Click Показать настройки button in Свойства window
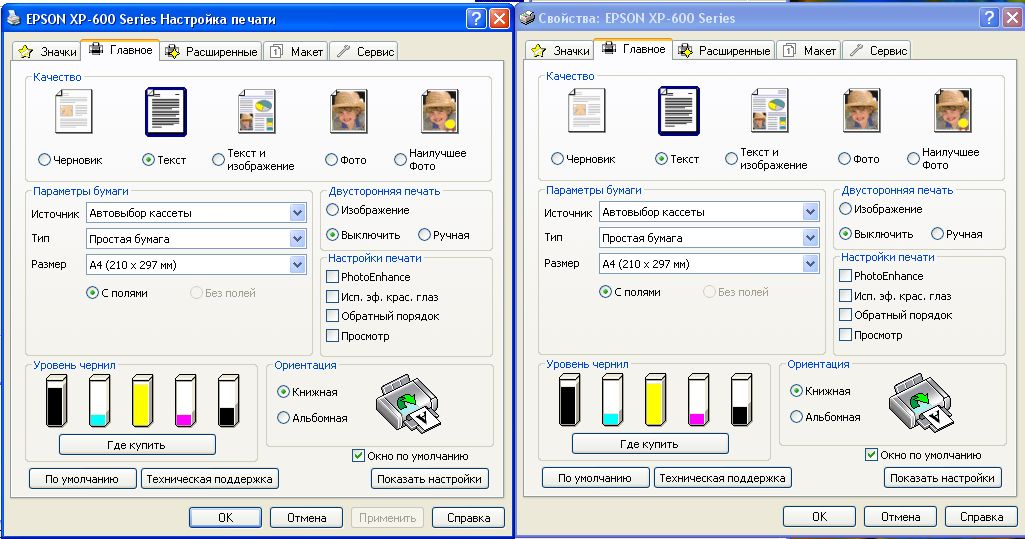The width and height of the screenshot is (1025, 539). pyautogui.click(x=942, y=478)
